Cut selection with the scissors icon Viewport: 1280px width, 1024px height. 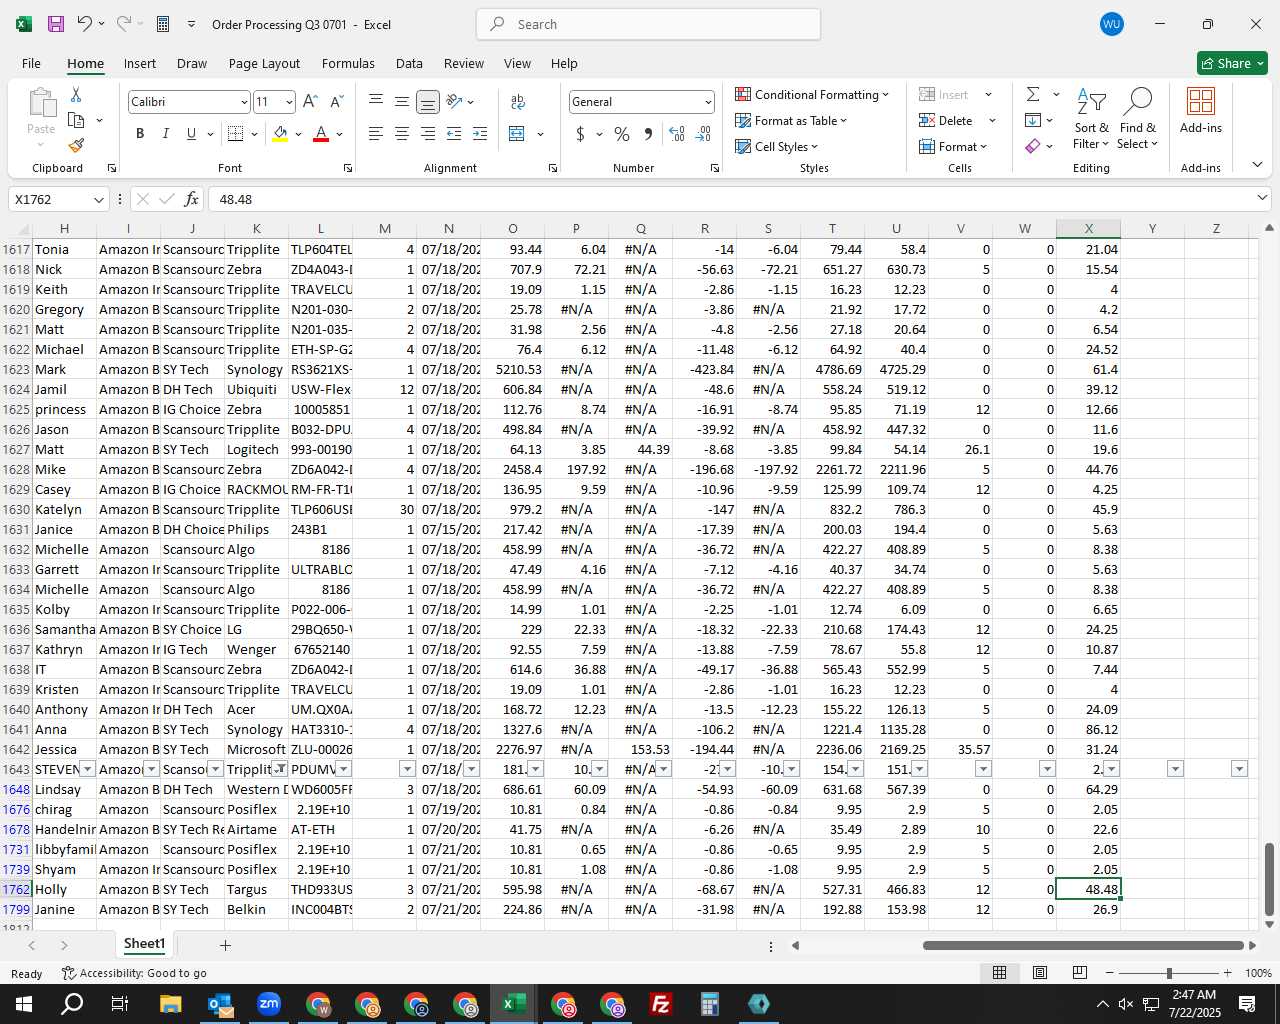coord(76,94)
